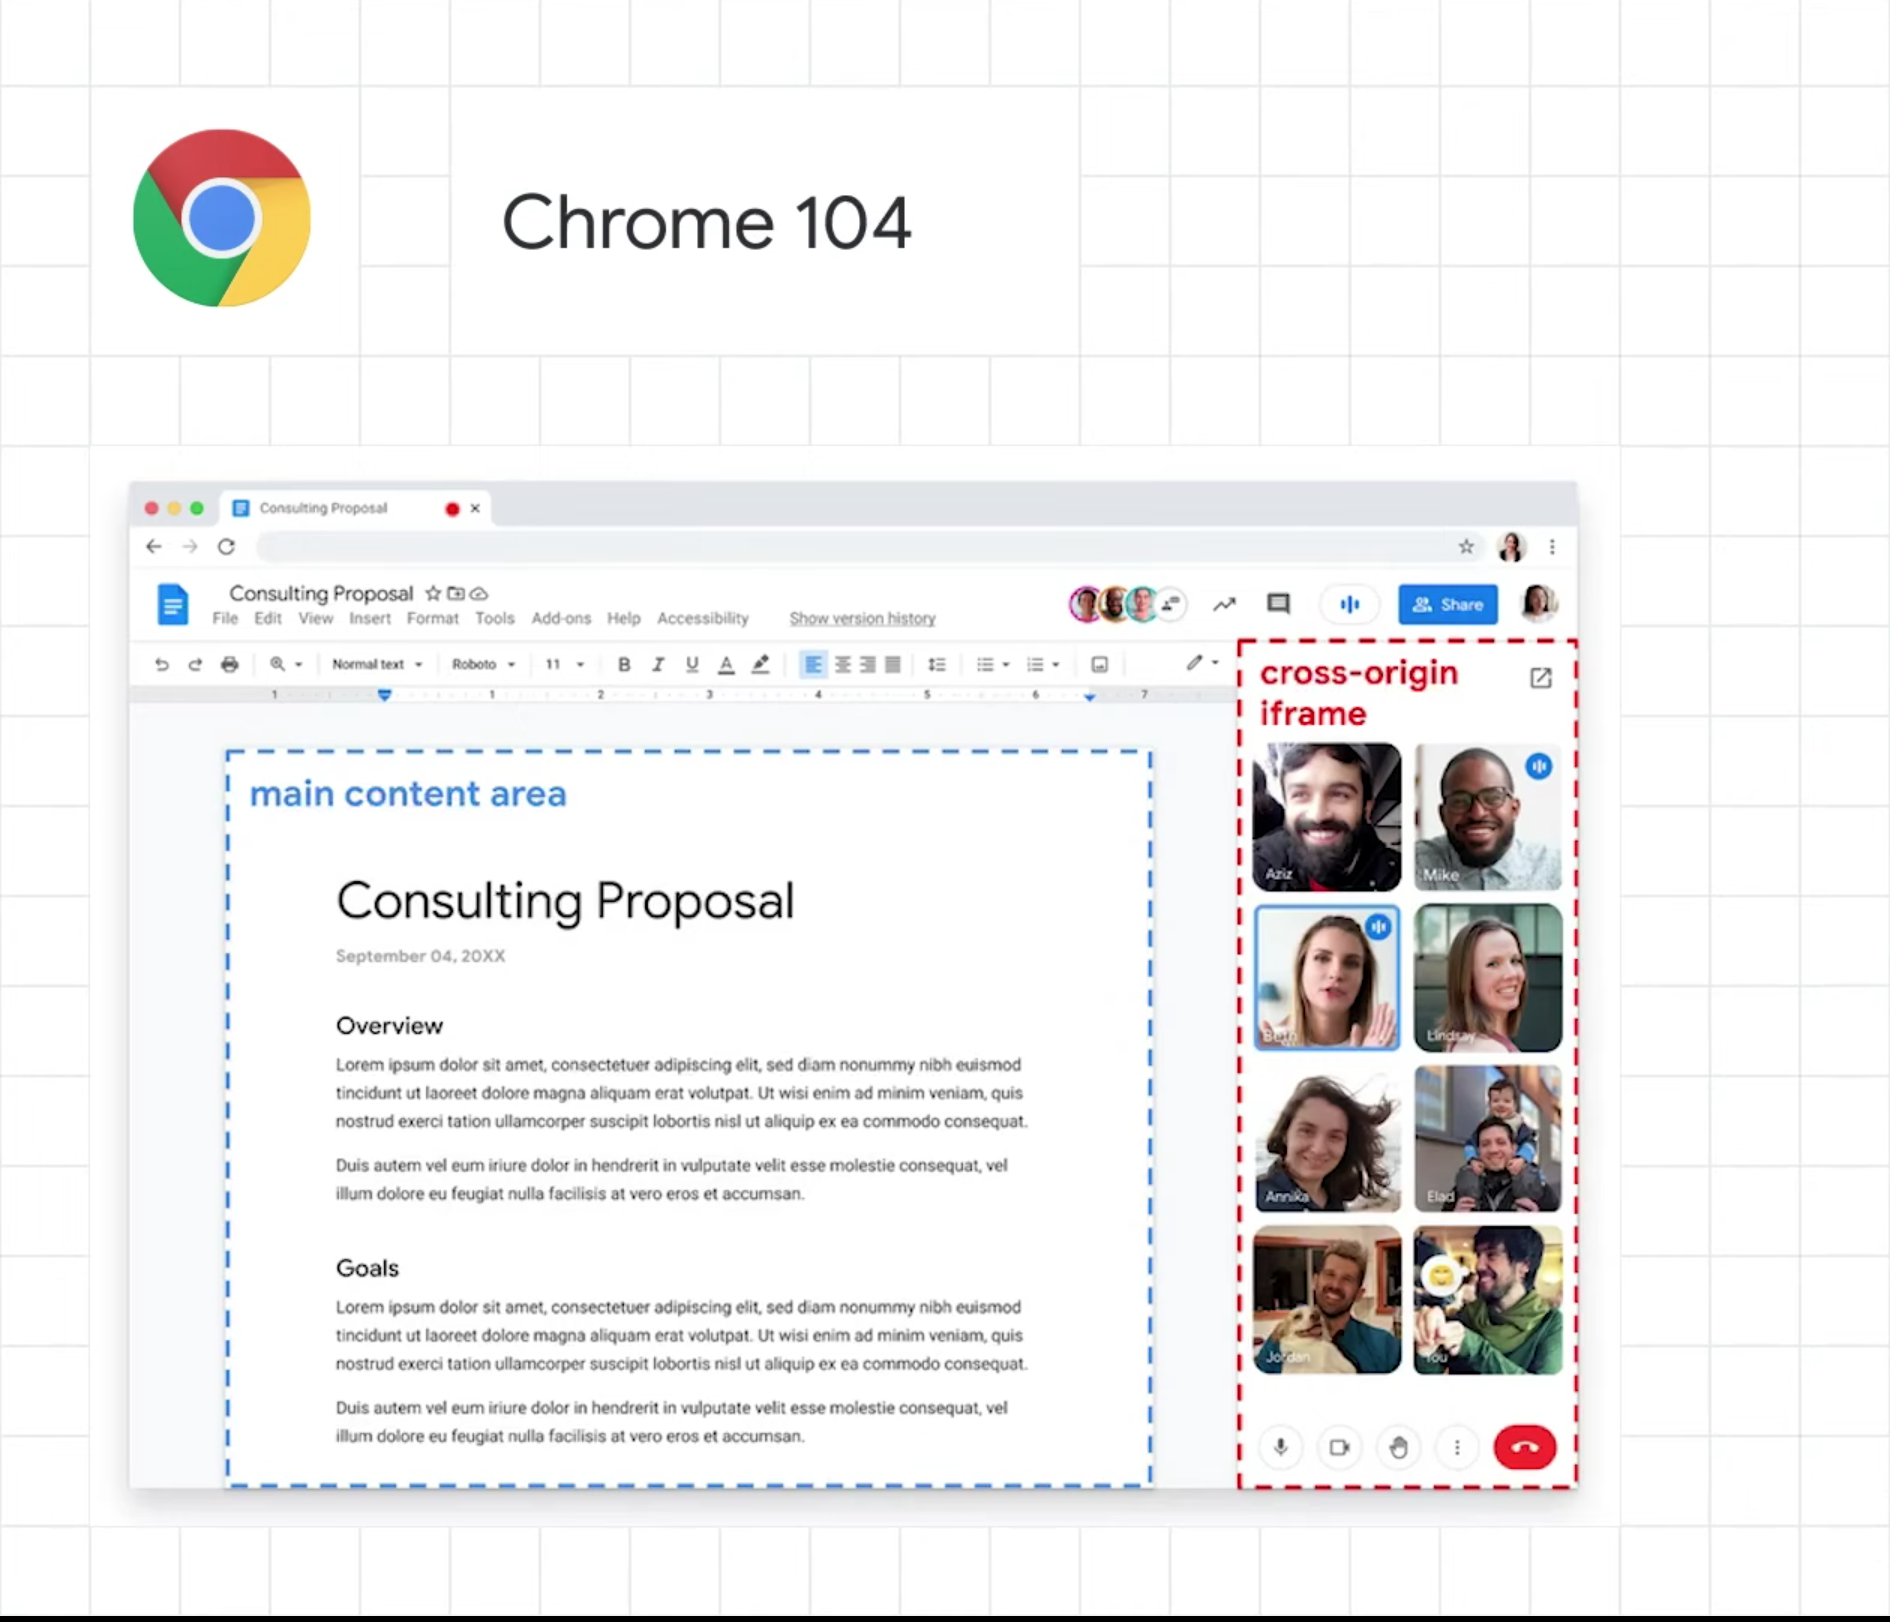Toggle right alignment
Image resolution: width=1890 pixels, height=1622 pixels.
868,664
